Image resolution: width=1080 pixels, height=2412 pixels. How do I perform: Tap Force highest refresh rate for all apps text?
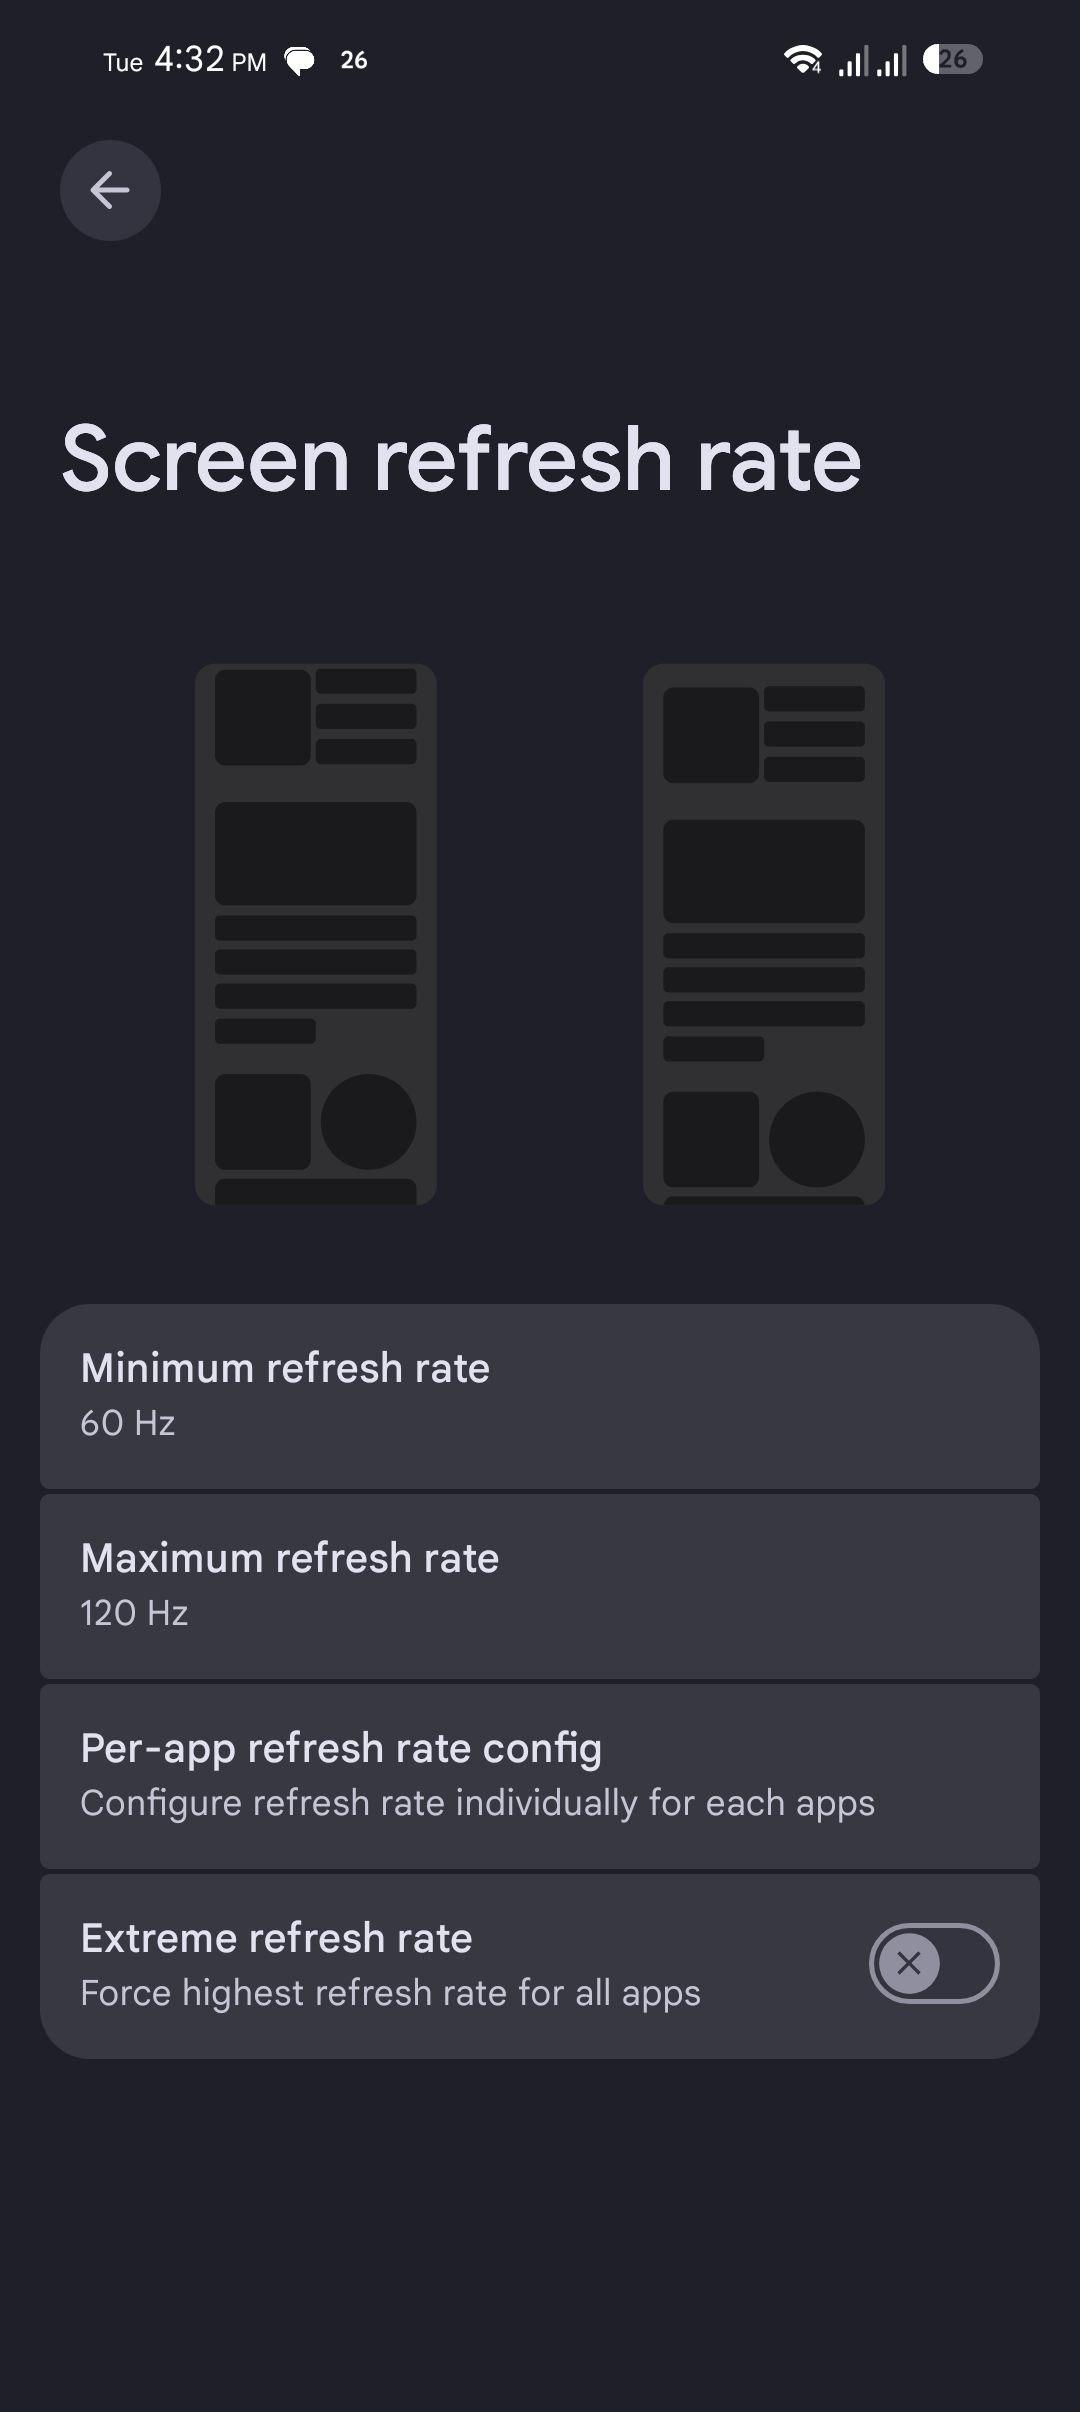tap(390, 1992)
